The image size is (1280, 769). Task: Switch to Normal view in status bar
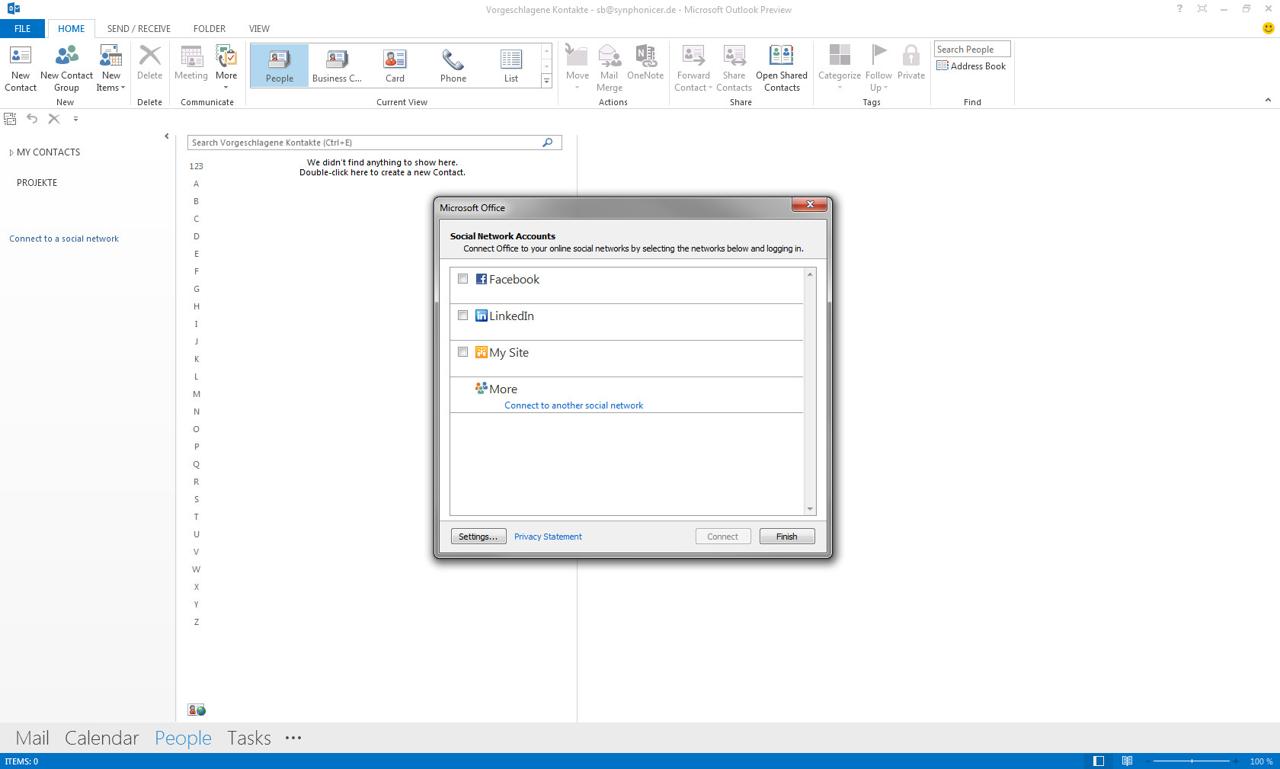(1098, 761)
